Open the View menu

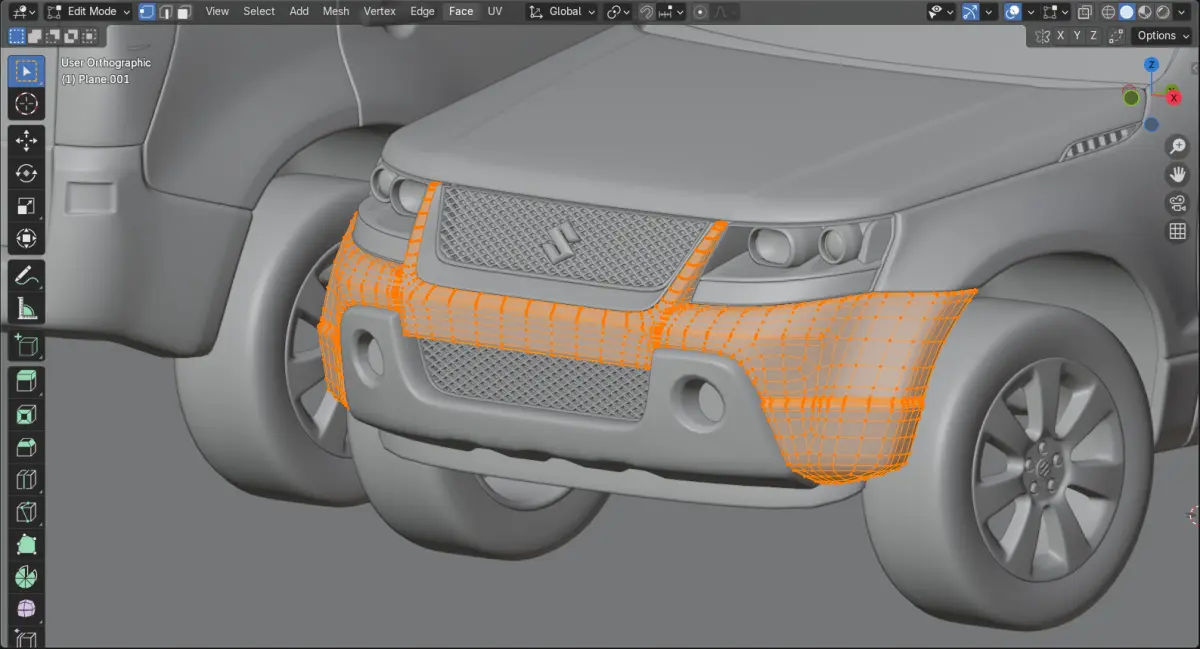point(217,12)
